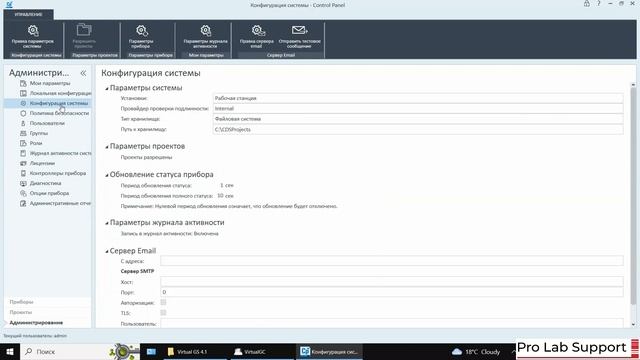Screen dimensions: 640x360
Task: Collapse the Параметры журнала активности section
Action: tap(107, 223)
